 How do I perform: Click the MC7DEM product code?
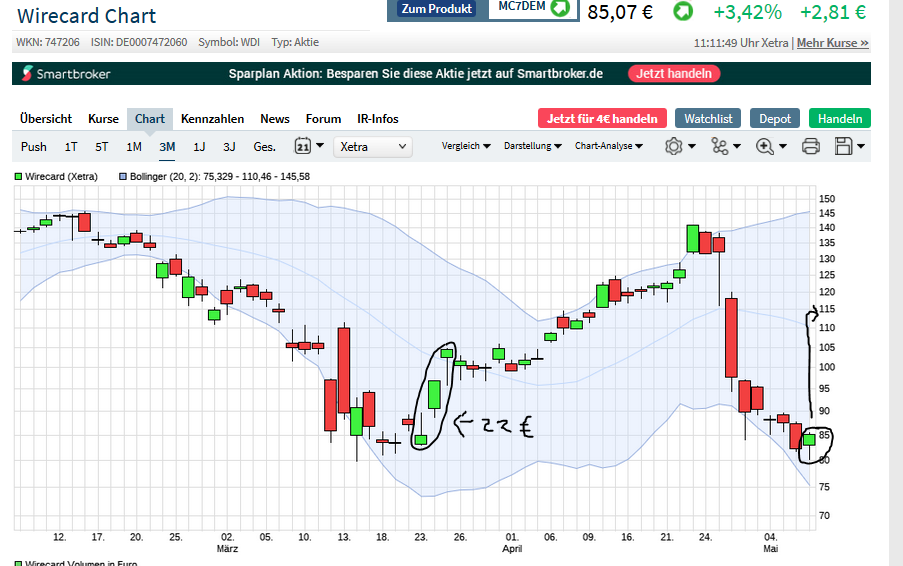point(522,6)
